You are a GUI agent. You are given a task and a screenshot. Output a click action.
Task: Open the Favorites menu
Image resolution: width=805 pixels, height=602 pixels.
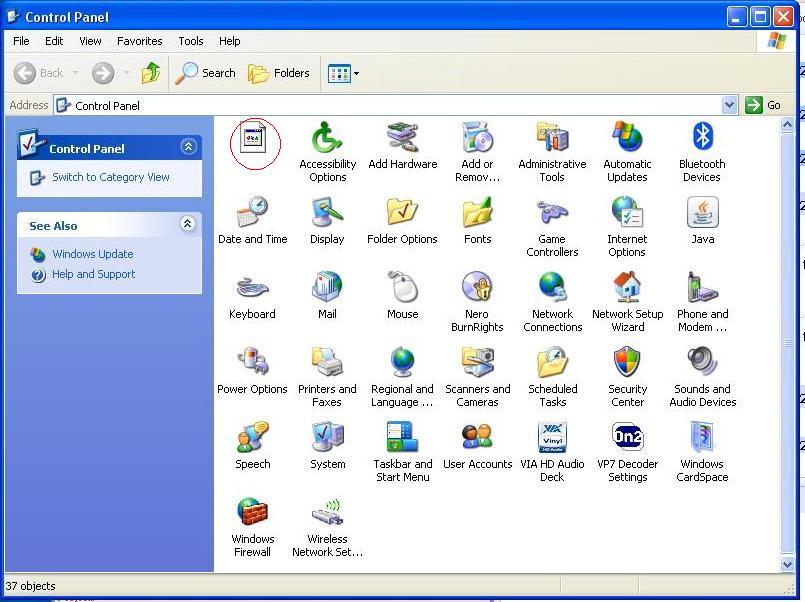coord(139,41)
